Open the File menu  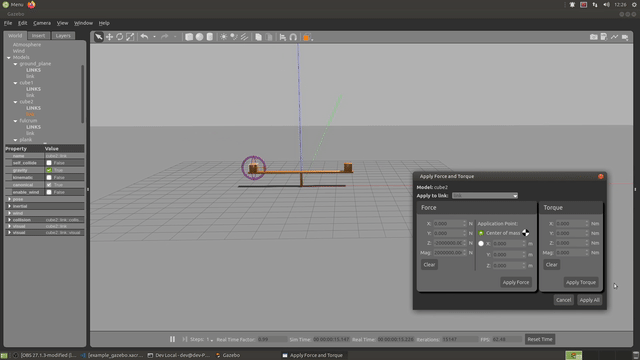click(8, 23)
